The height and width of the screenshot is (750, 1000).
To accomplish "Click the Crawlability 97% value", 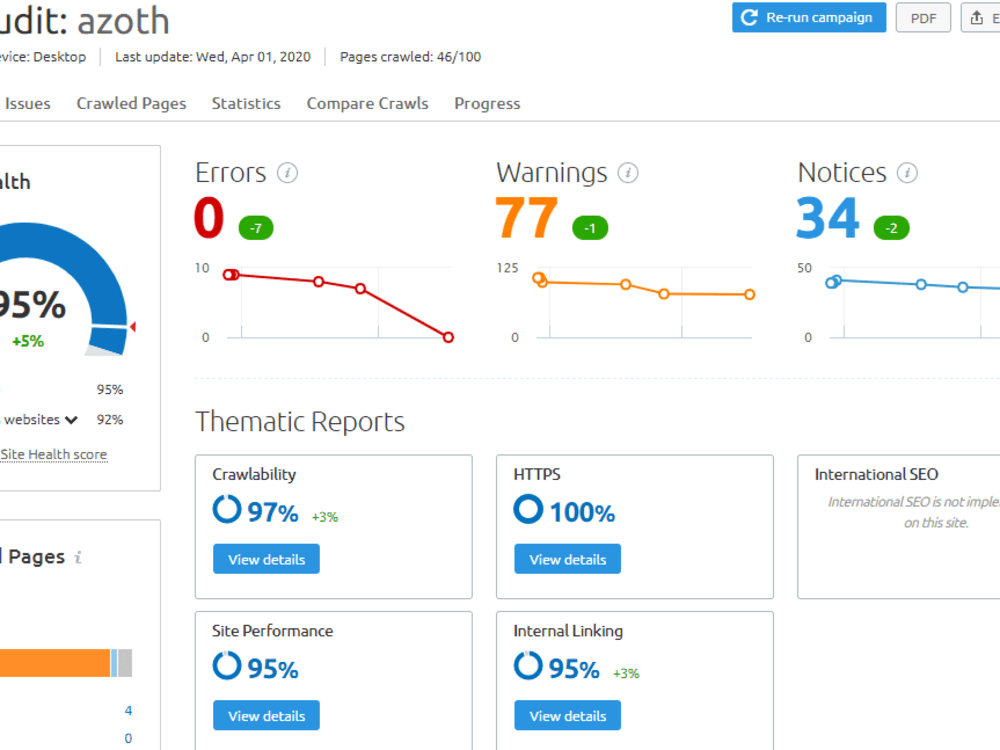I will tap(273, 512).
